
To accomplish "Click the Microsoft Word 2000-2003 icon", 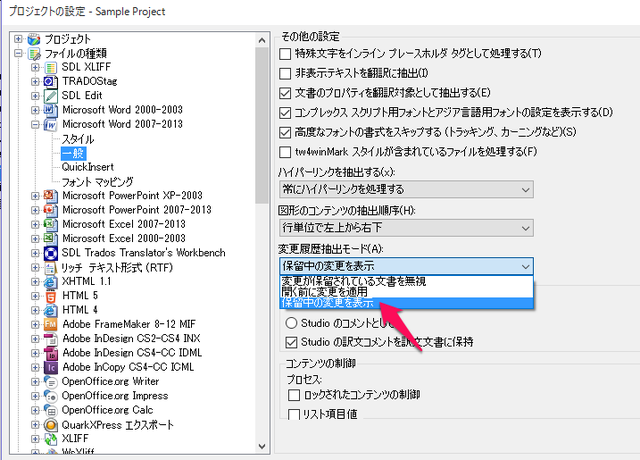I will point(51,110).
